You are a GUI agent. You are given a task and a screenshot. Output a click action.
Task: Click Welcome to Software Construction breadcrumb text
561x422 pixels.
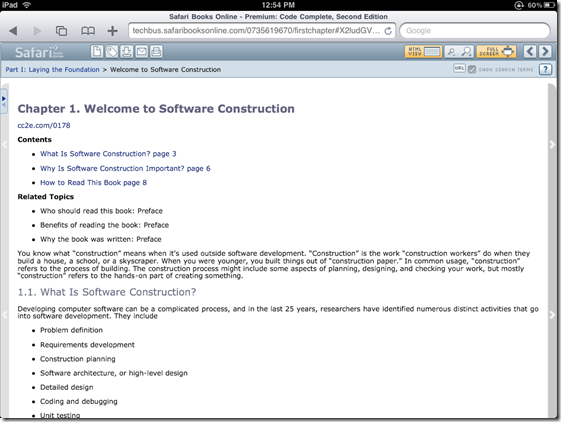(x=165, y=69)
